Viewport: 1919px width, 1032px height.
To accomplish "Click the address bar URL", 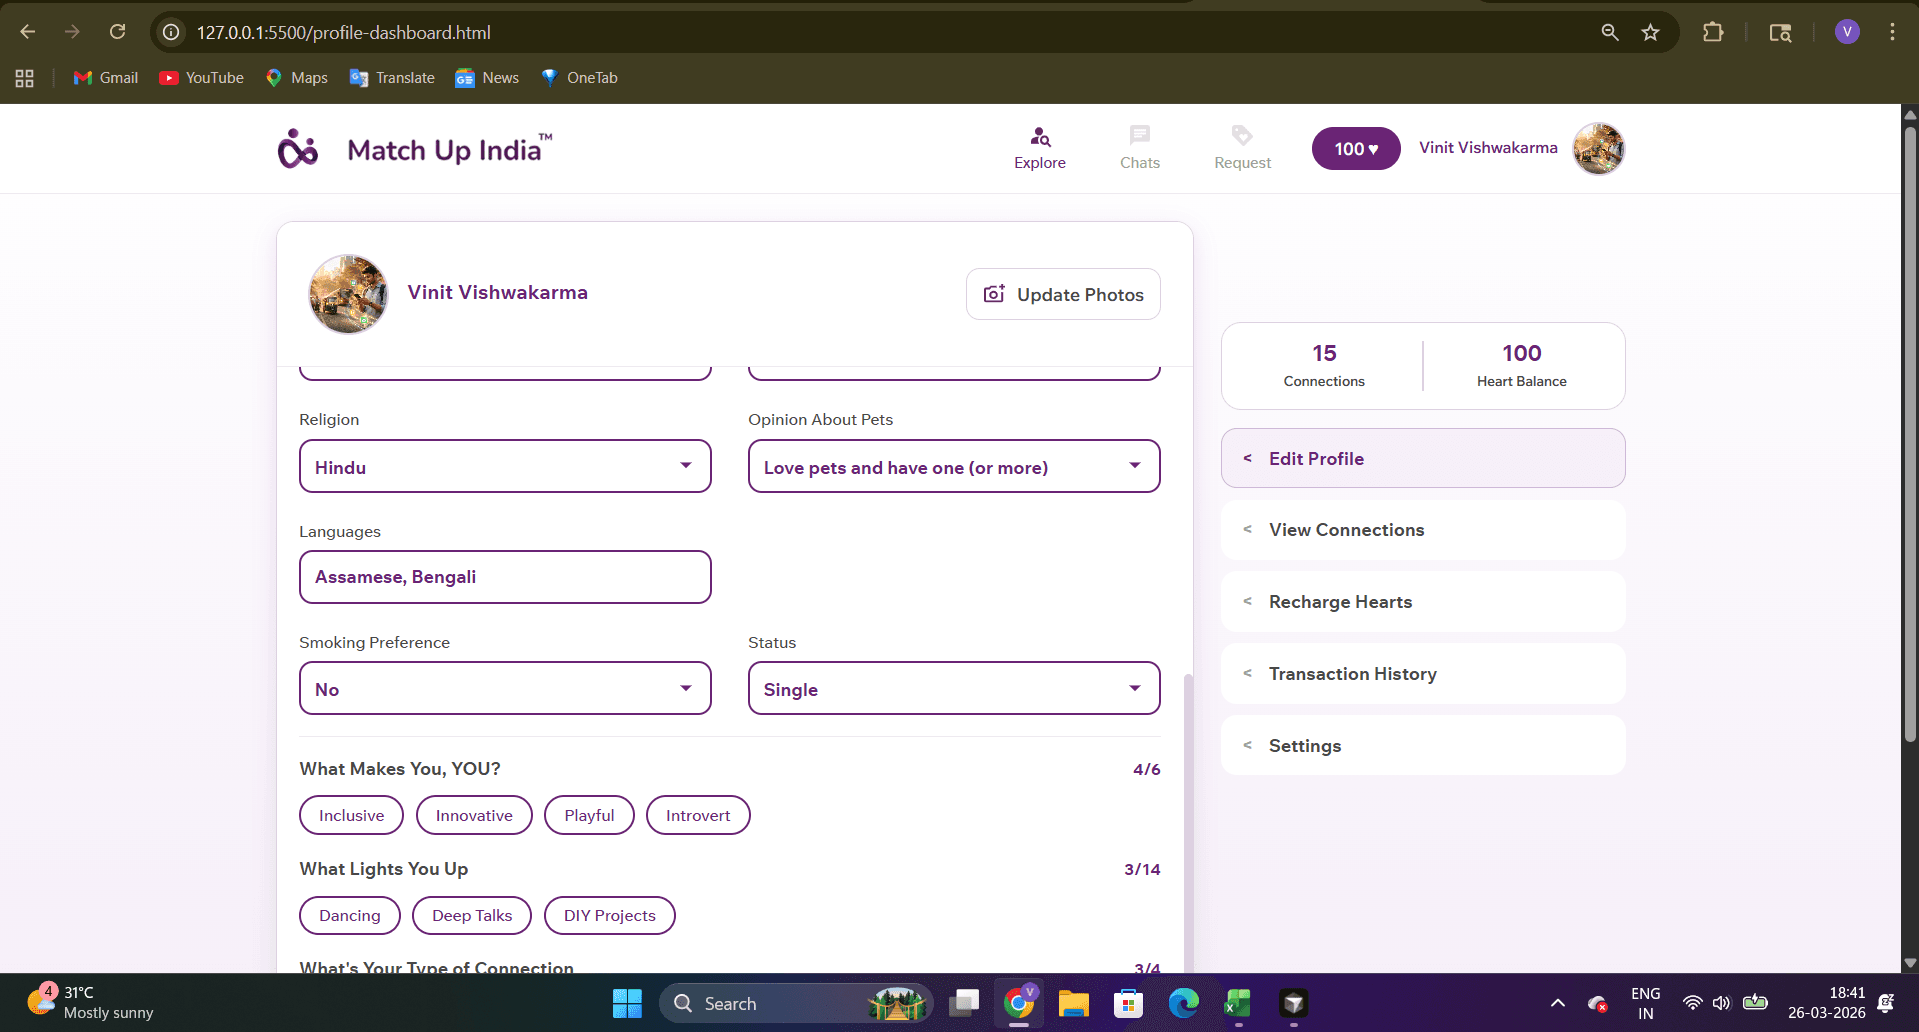I will pos(343,33).
